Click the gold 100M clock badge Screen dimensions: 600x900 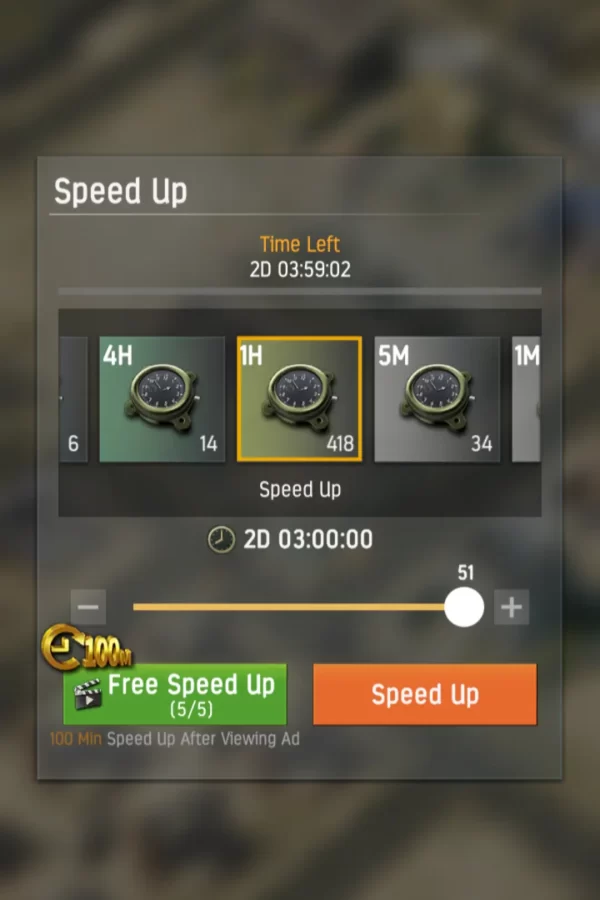point(86,649)
